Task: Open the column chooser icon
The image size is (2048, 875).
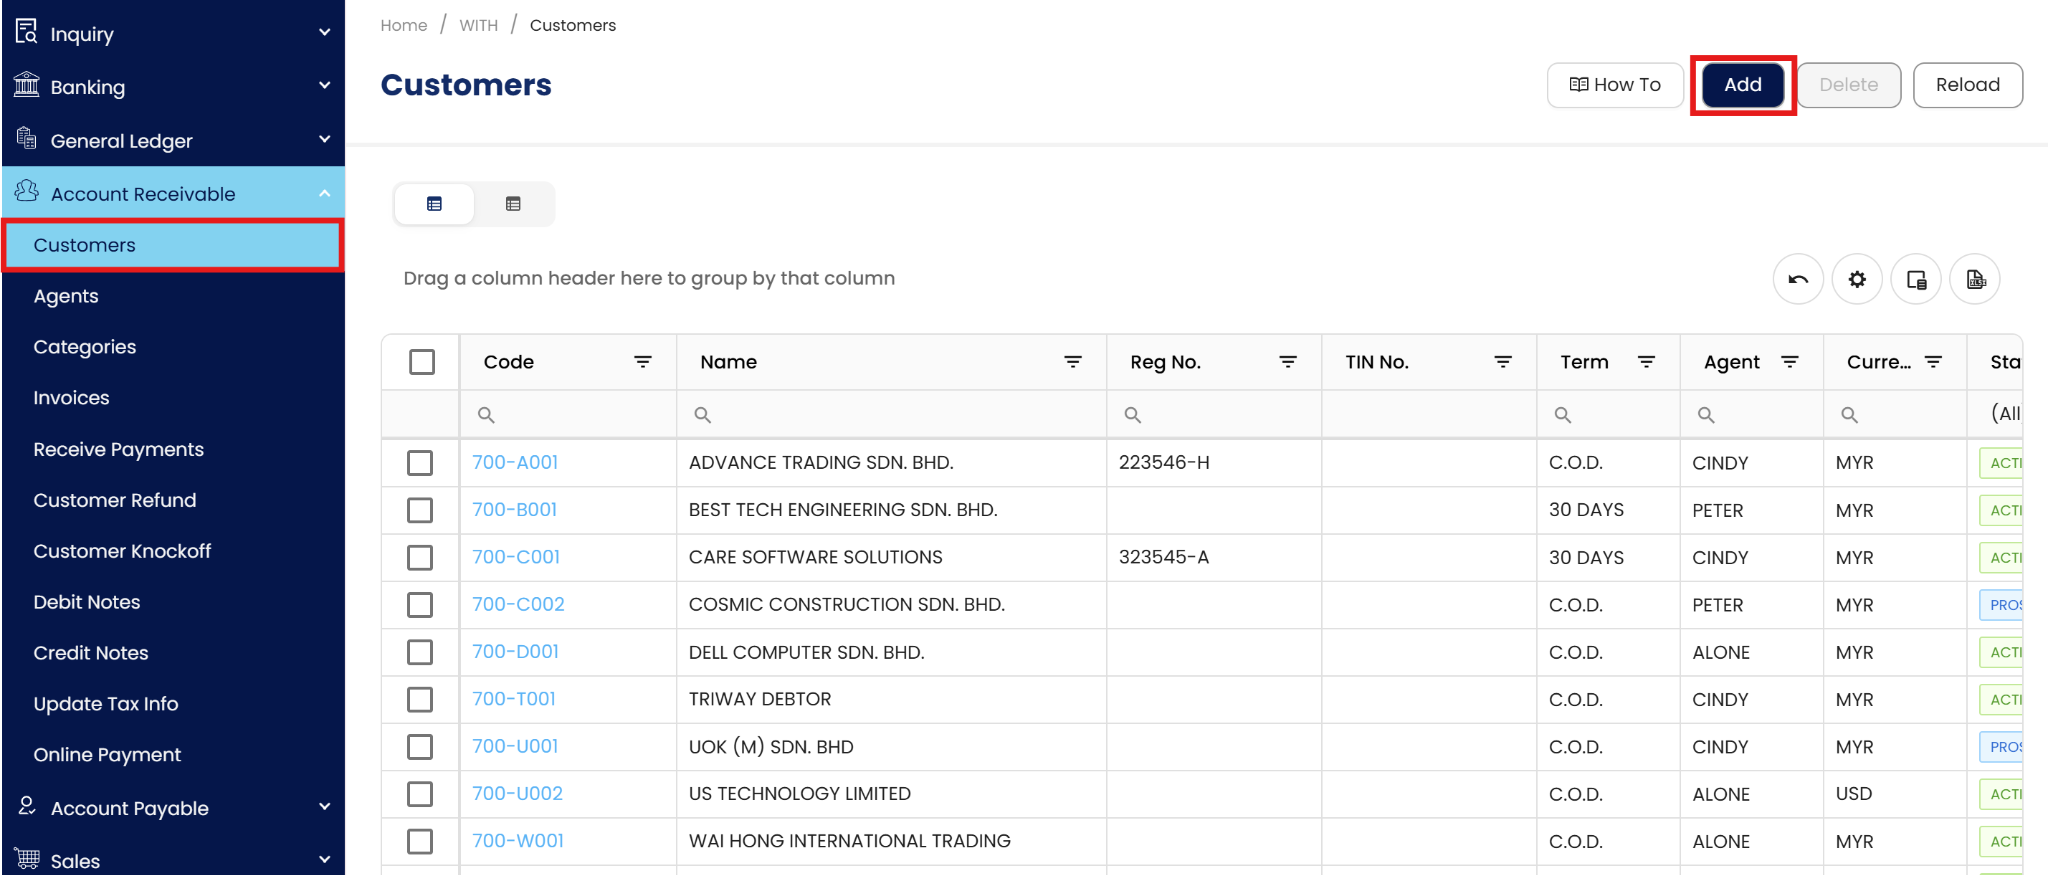Action: (1915, 279)
